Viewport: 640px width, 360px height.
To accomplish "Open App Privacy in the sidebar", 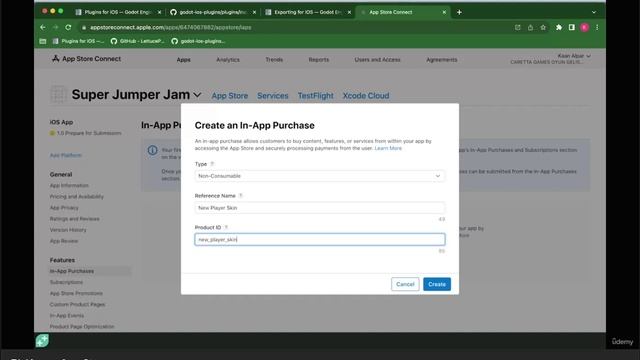I will 64,208.
